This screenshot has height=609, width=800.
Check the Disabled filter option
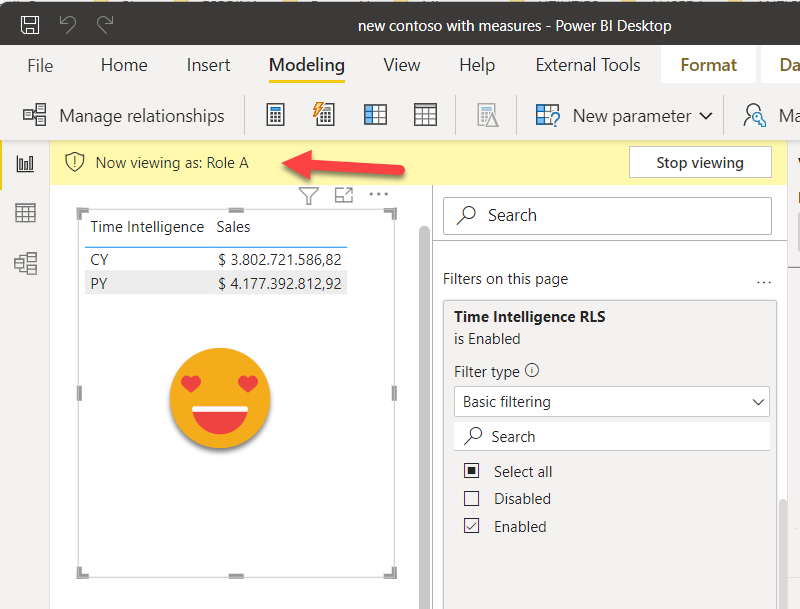coord(472,499)
